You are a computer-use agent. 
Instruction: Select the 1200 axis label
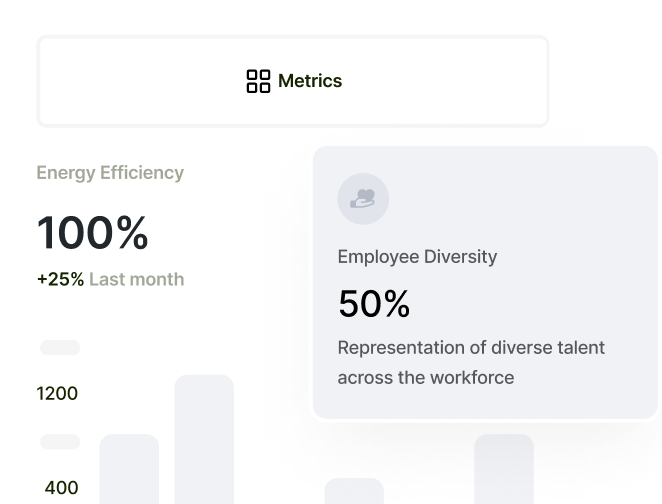pos(57,393)
